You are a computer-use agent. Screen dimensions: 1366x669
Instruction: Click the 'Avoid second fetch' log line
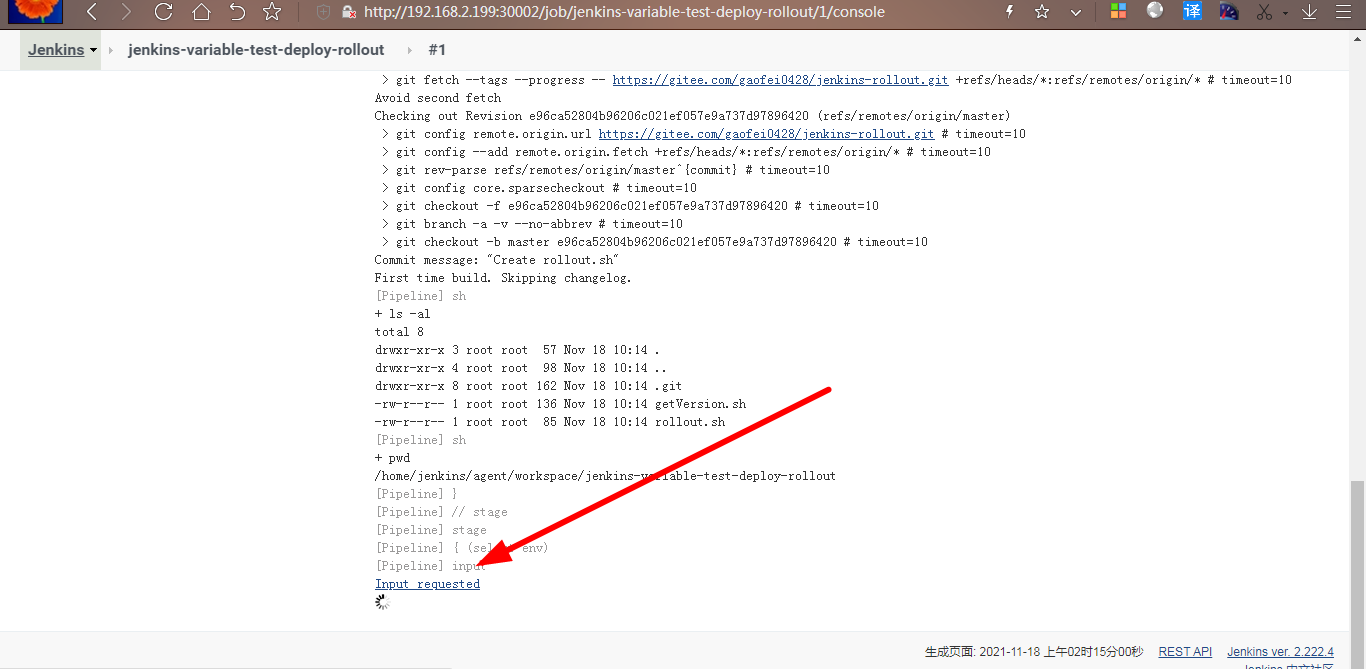click(x=438, y=98)
